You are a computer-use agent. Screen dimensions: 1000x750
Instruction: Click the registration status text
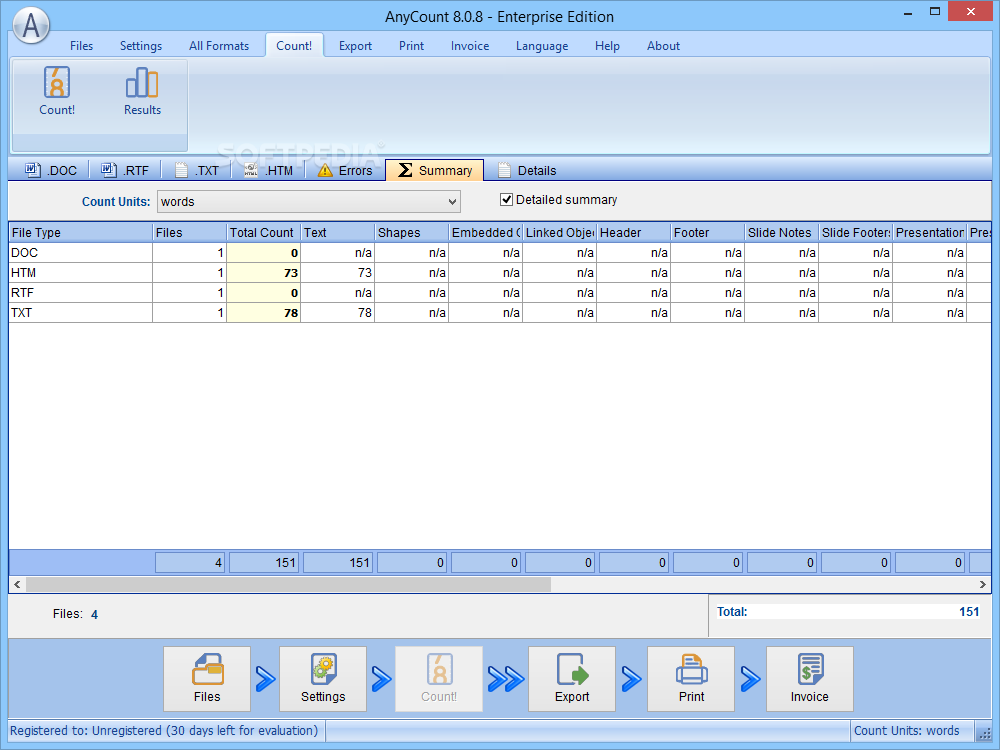[164, 731]
